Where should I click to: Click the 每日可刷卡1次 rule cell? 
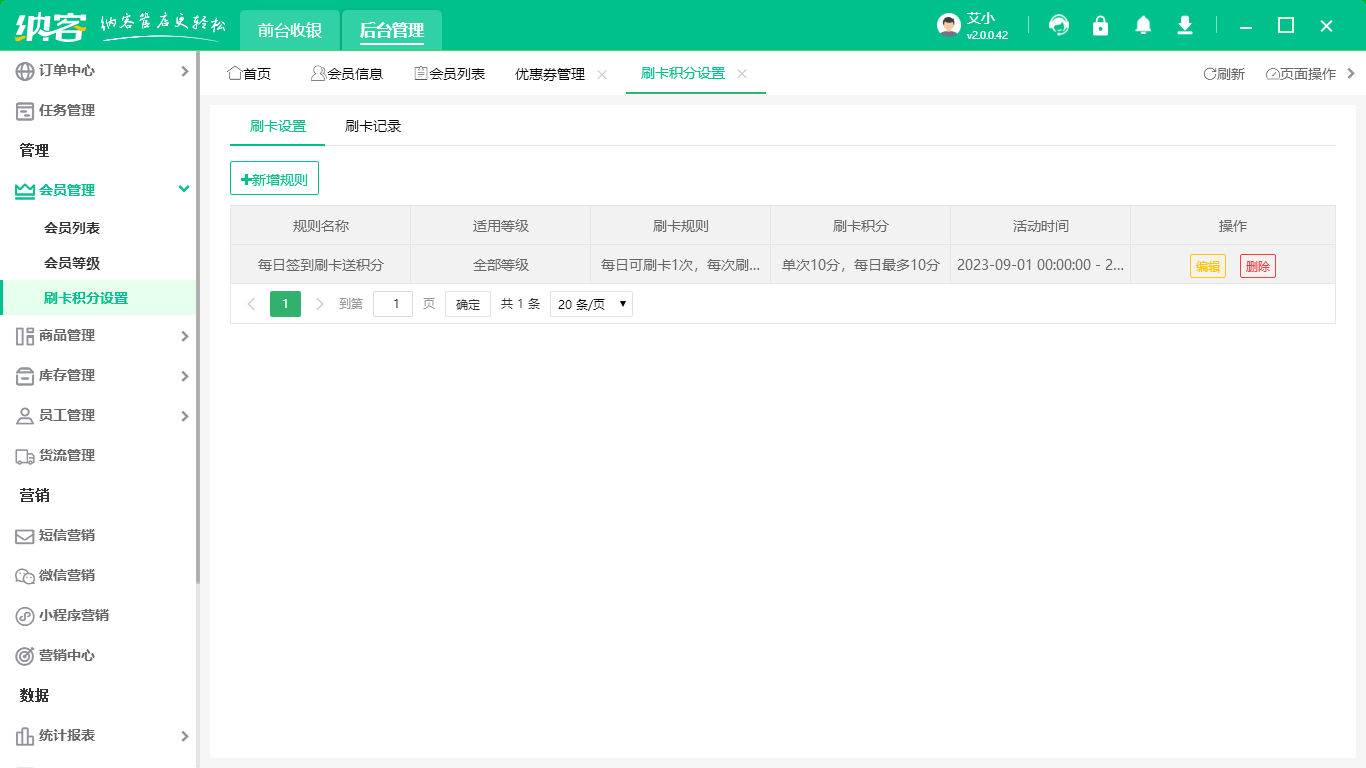point(681,265)
